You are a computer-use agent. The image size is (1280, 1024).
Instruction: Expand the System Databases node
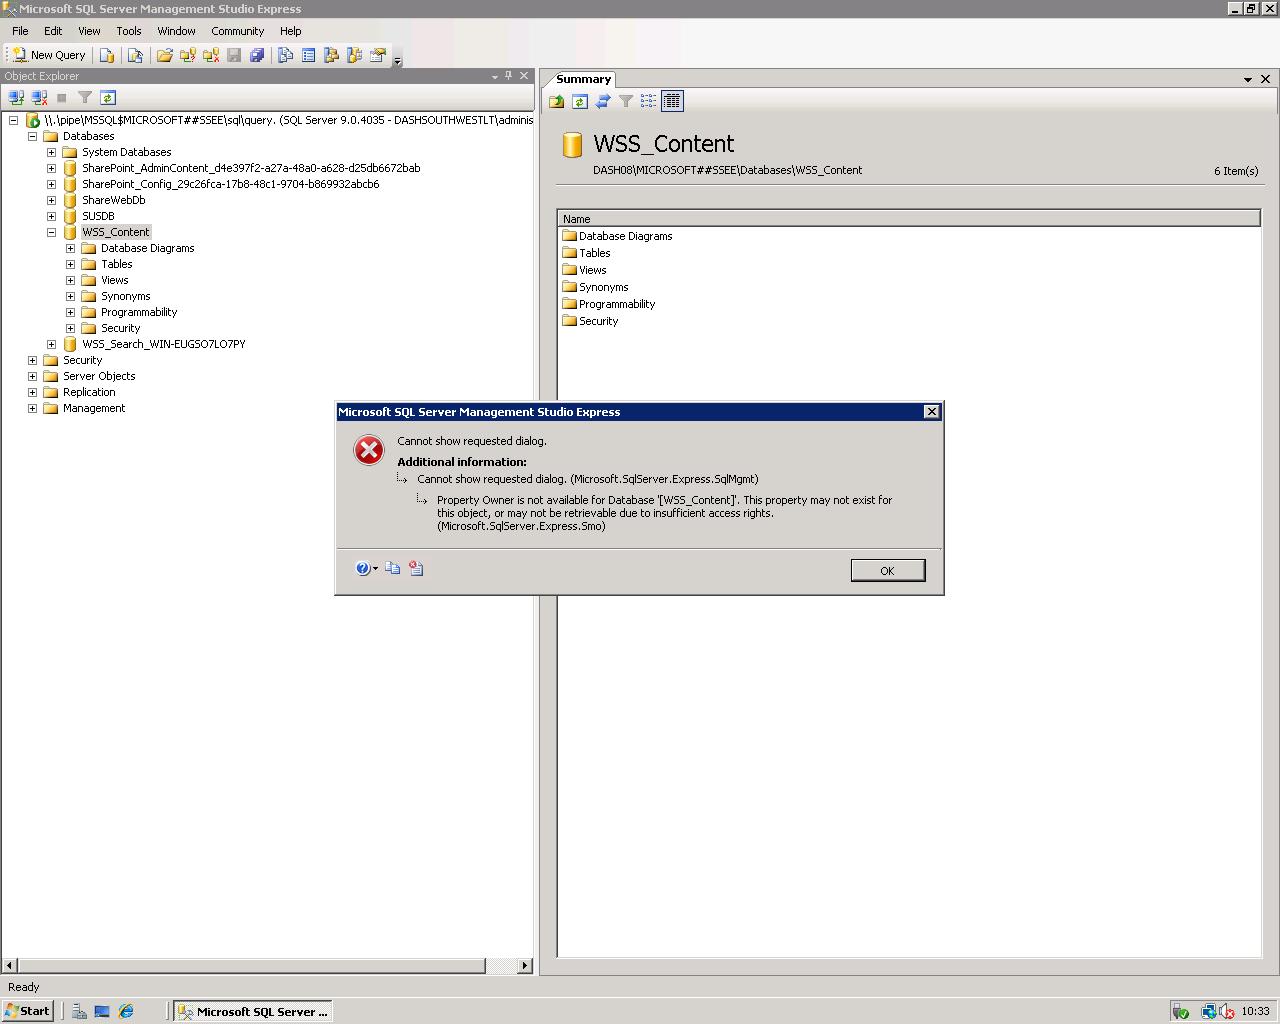pyautogui.click(x=51, y=152)
